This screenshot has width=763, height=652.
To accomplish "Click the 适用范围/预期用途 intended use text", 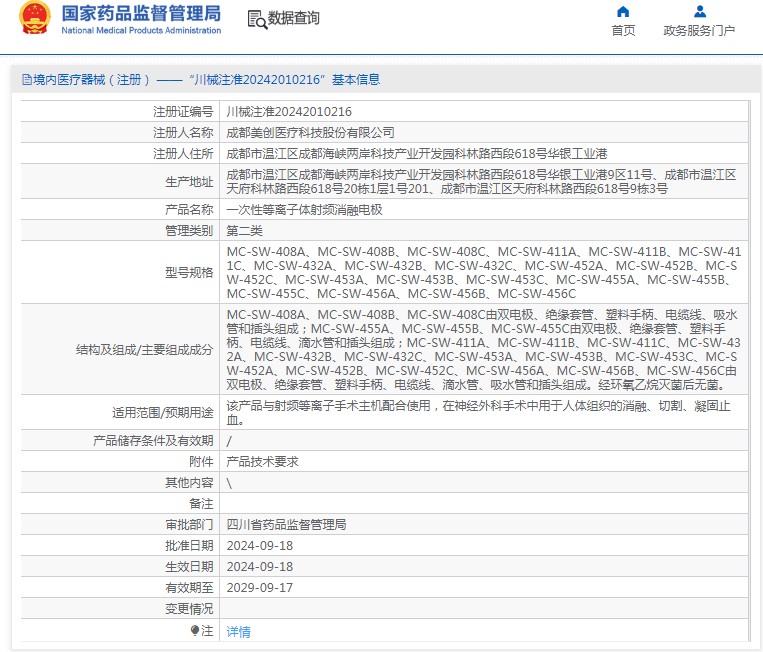I will point(479,413).
